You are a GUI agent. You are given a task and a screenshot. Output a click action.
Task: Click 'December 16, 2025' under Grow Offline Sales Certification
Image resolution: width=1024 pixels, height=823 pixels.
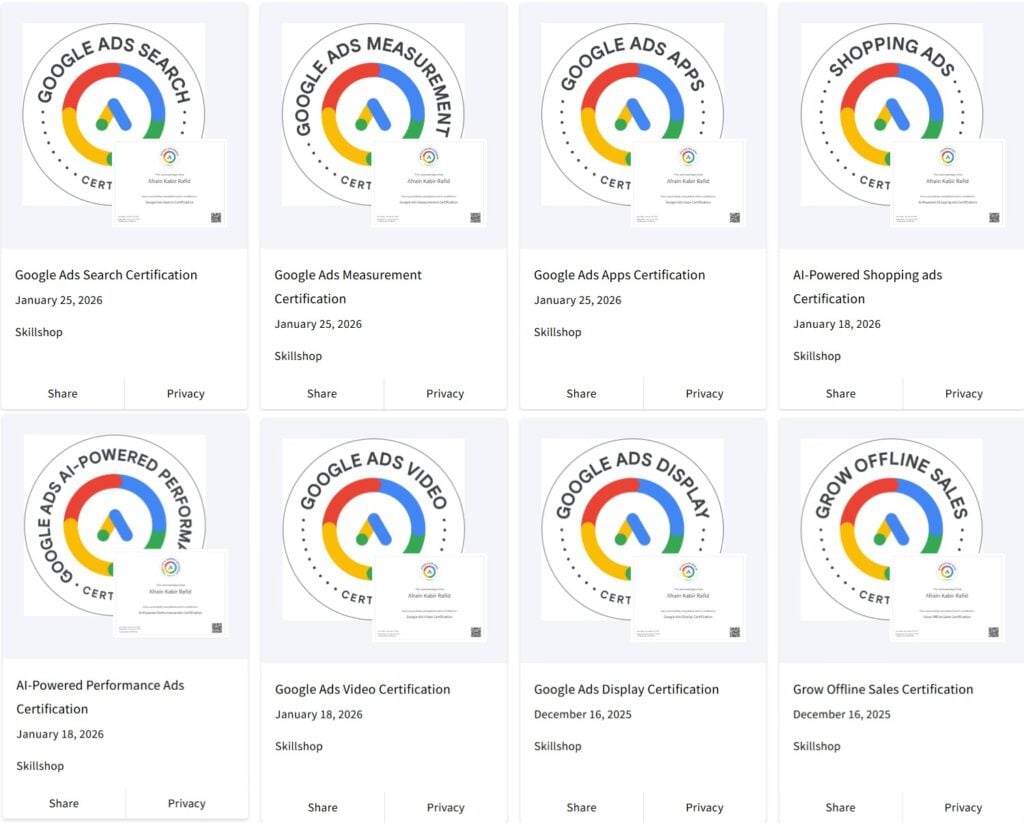tap(842, 715)
